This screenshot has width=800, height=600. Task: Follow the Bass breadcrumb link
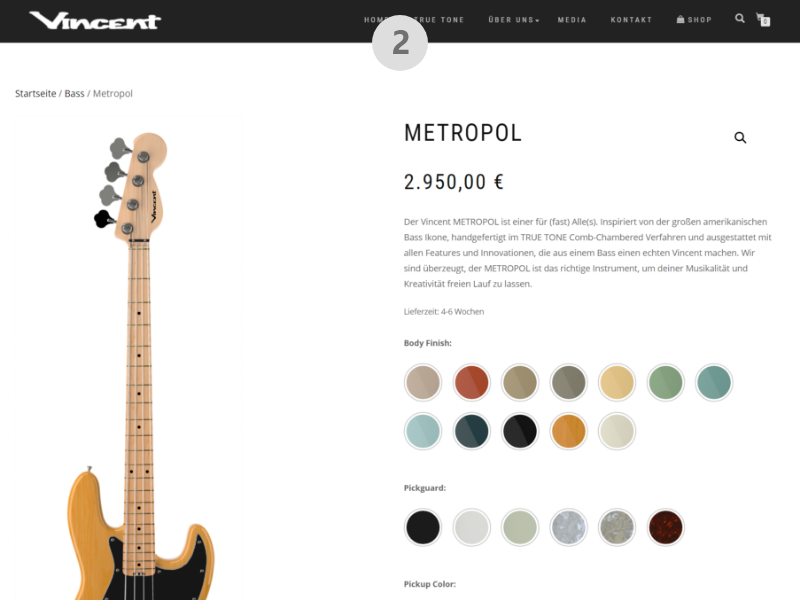[74, 93]
